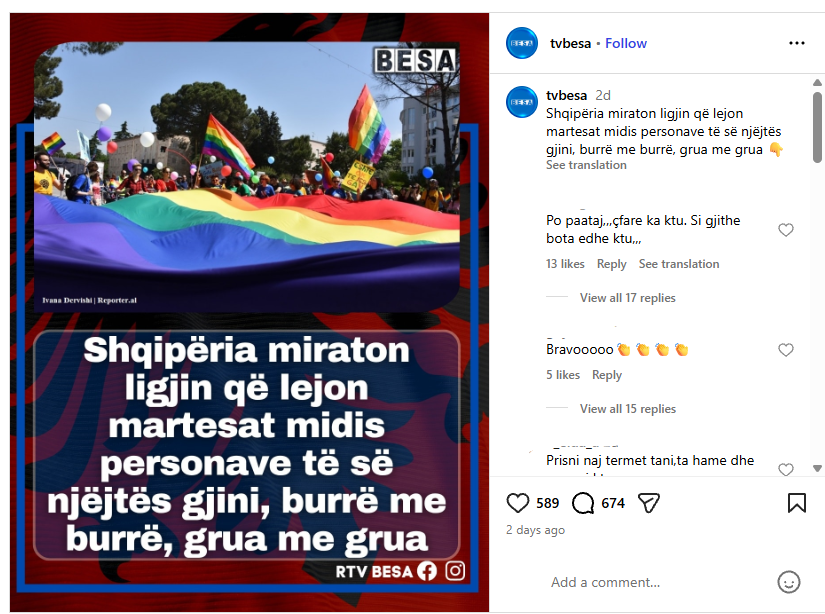This screenshot has width=825, height=614.
Task: Open the emoji picker smiley icon
Action: [x=788, y=582]
